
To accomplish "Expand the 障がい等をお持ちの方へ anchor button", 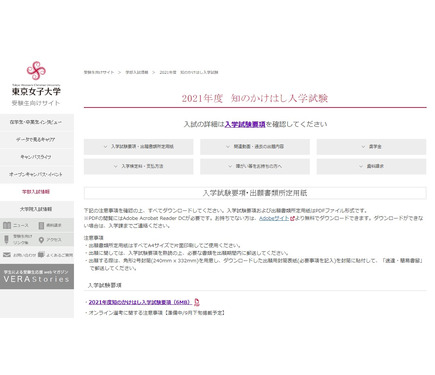I will tap(255, 166).
